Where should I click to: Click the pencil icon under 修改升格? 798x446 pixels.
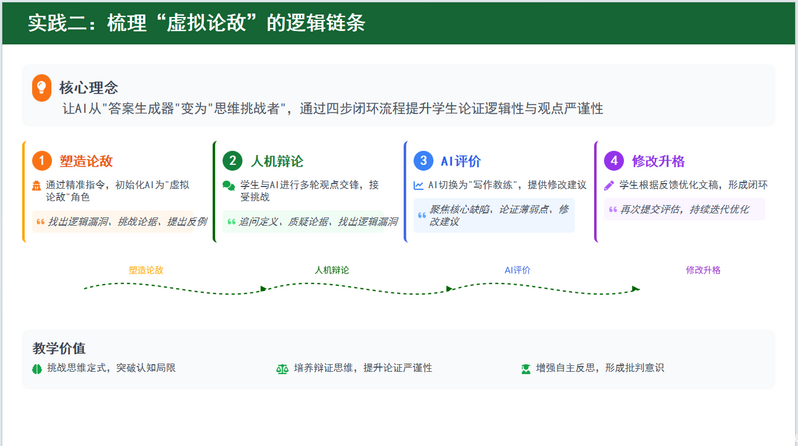coord(609,185)
